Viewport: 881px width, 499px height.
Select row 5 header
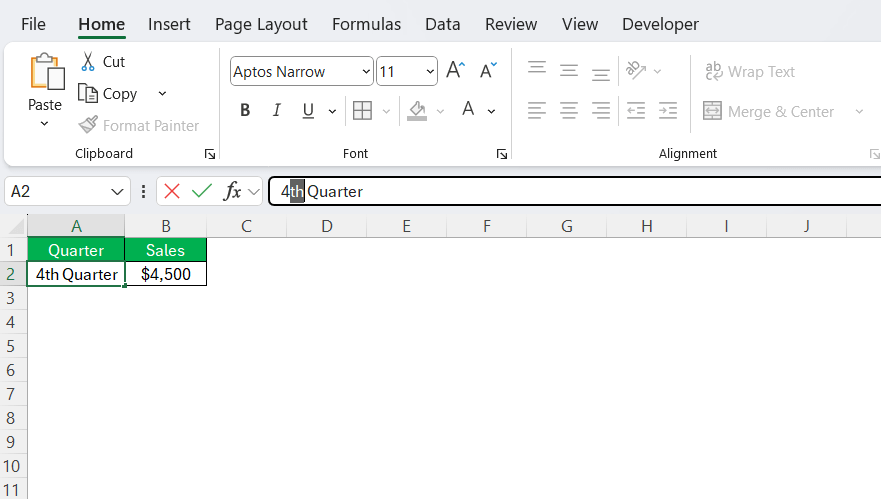point(11,346)
